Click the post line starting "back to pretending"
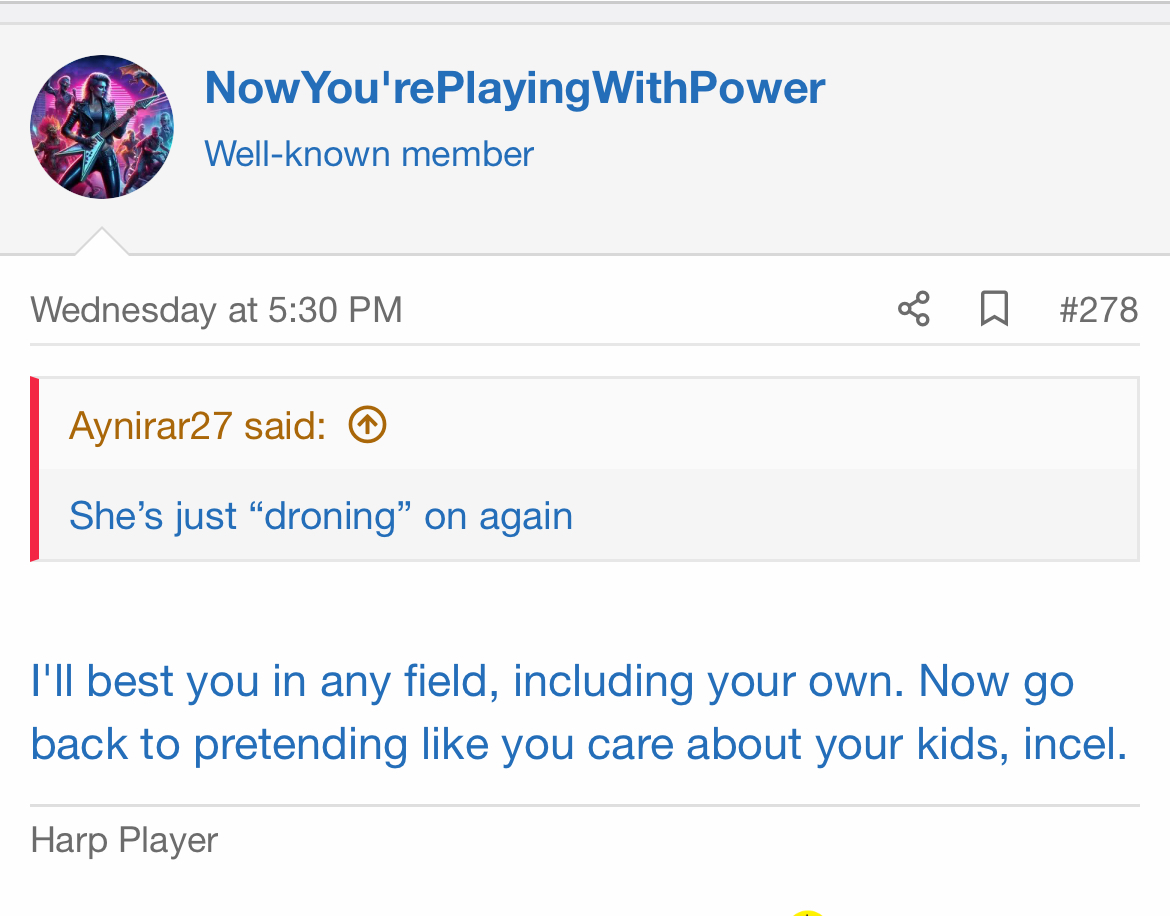The width and height of the screenshot is (1170, 916). [578, 745]
